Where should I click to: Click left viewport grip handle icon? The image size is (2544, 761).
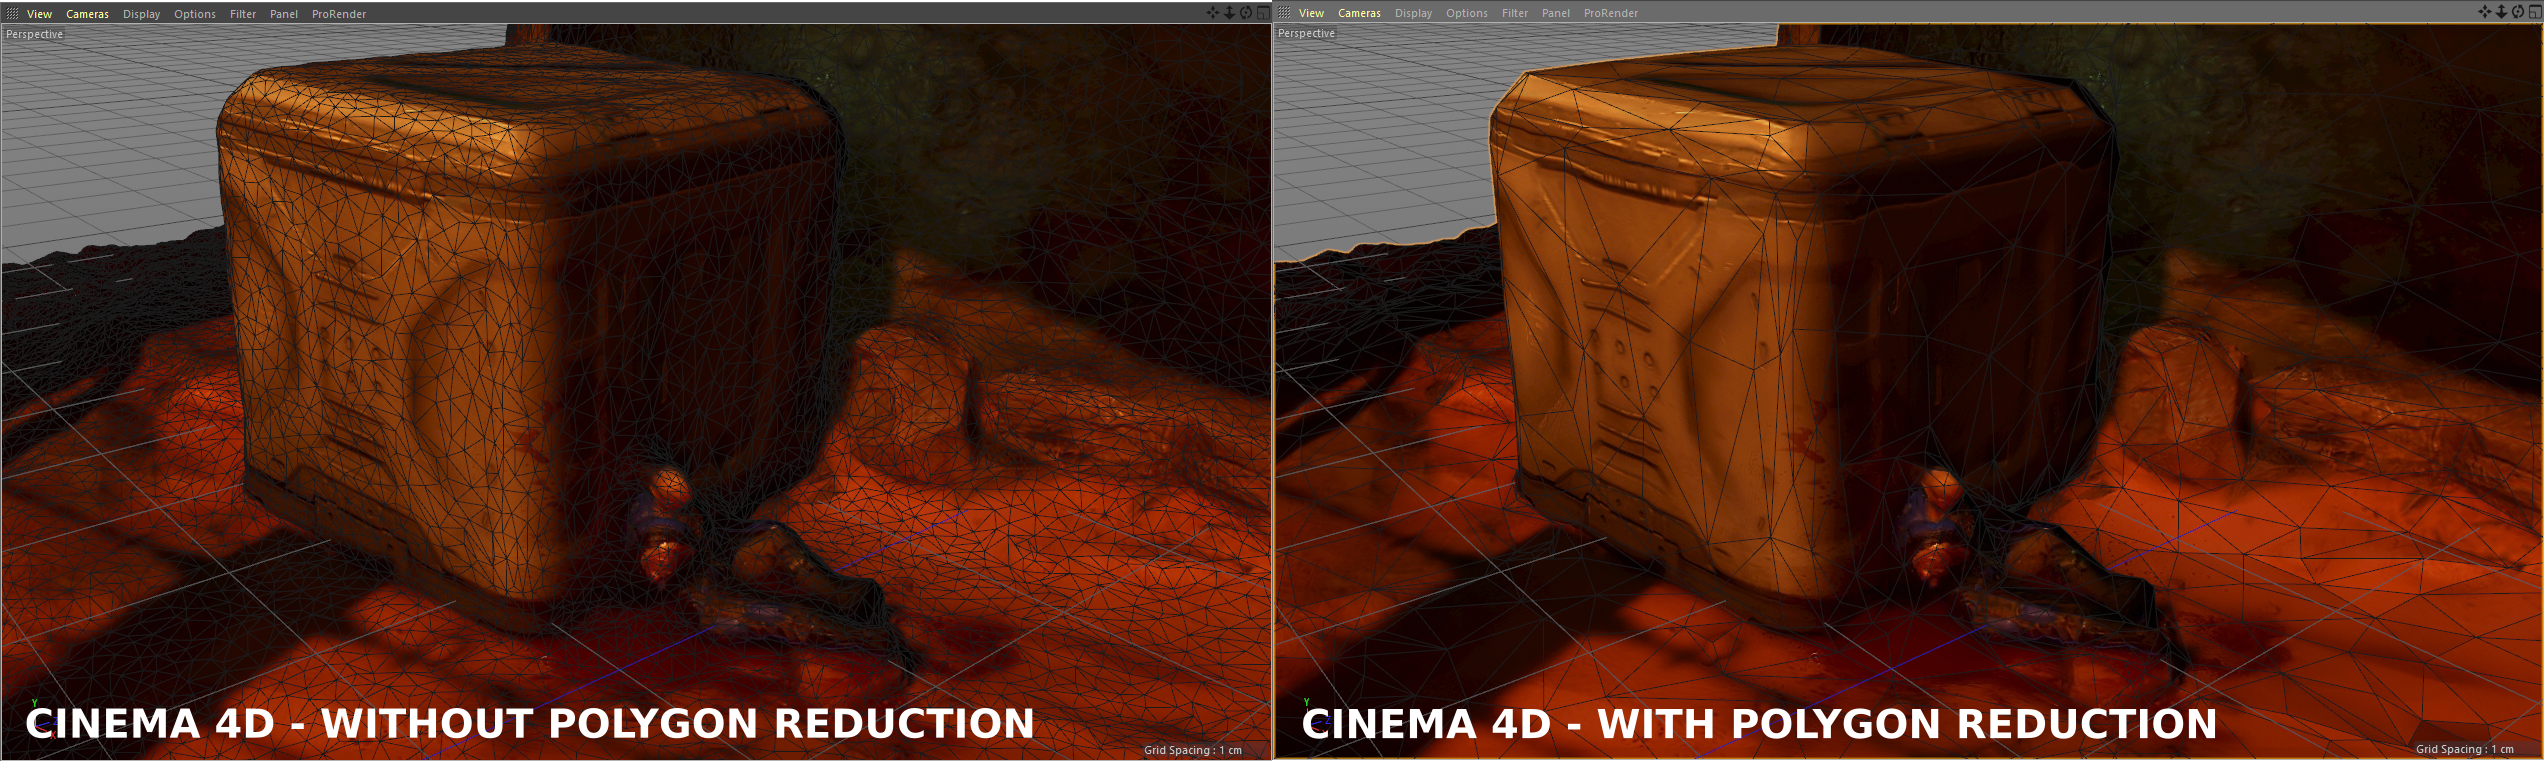click(x=12, y=14)
